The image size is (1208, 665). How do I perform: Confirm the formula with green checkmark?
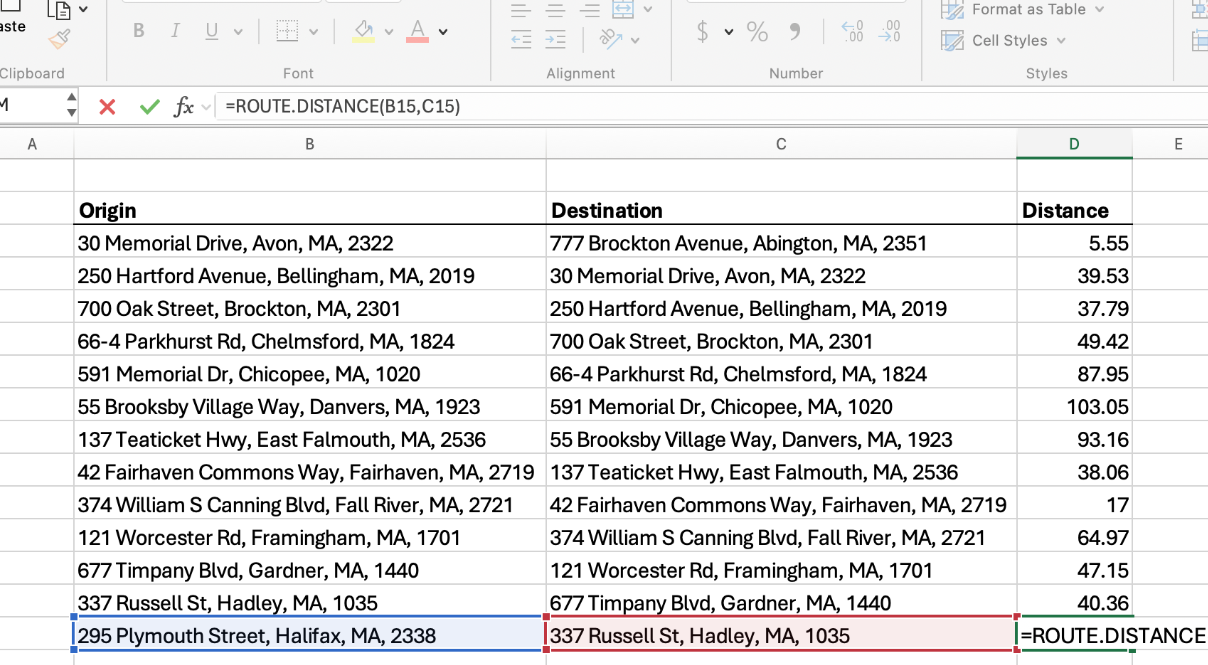(x=150, y=106)
